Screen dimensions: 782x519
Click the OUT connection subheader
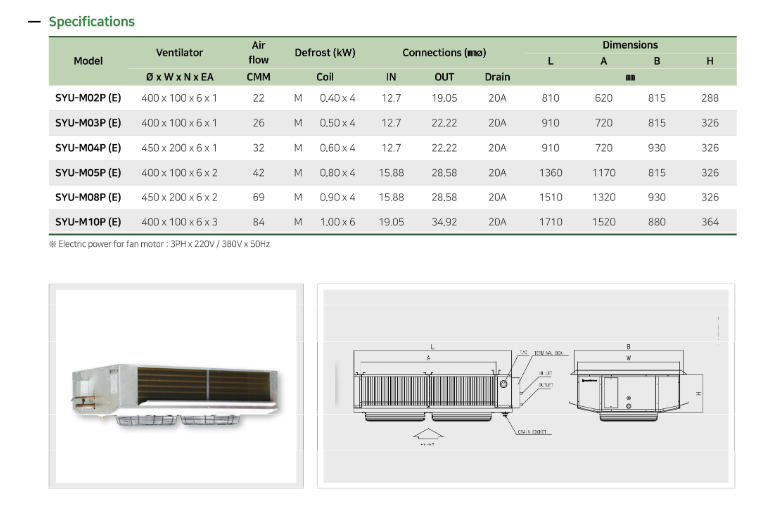tap(444, 77)
